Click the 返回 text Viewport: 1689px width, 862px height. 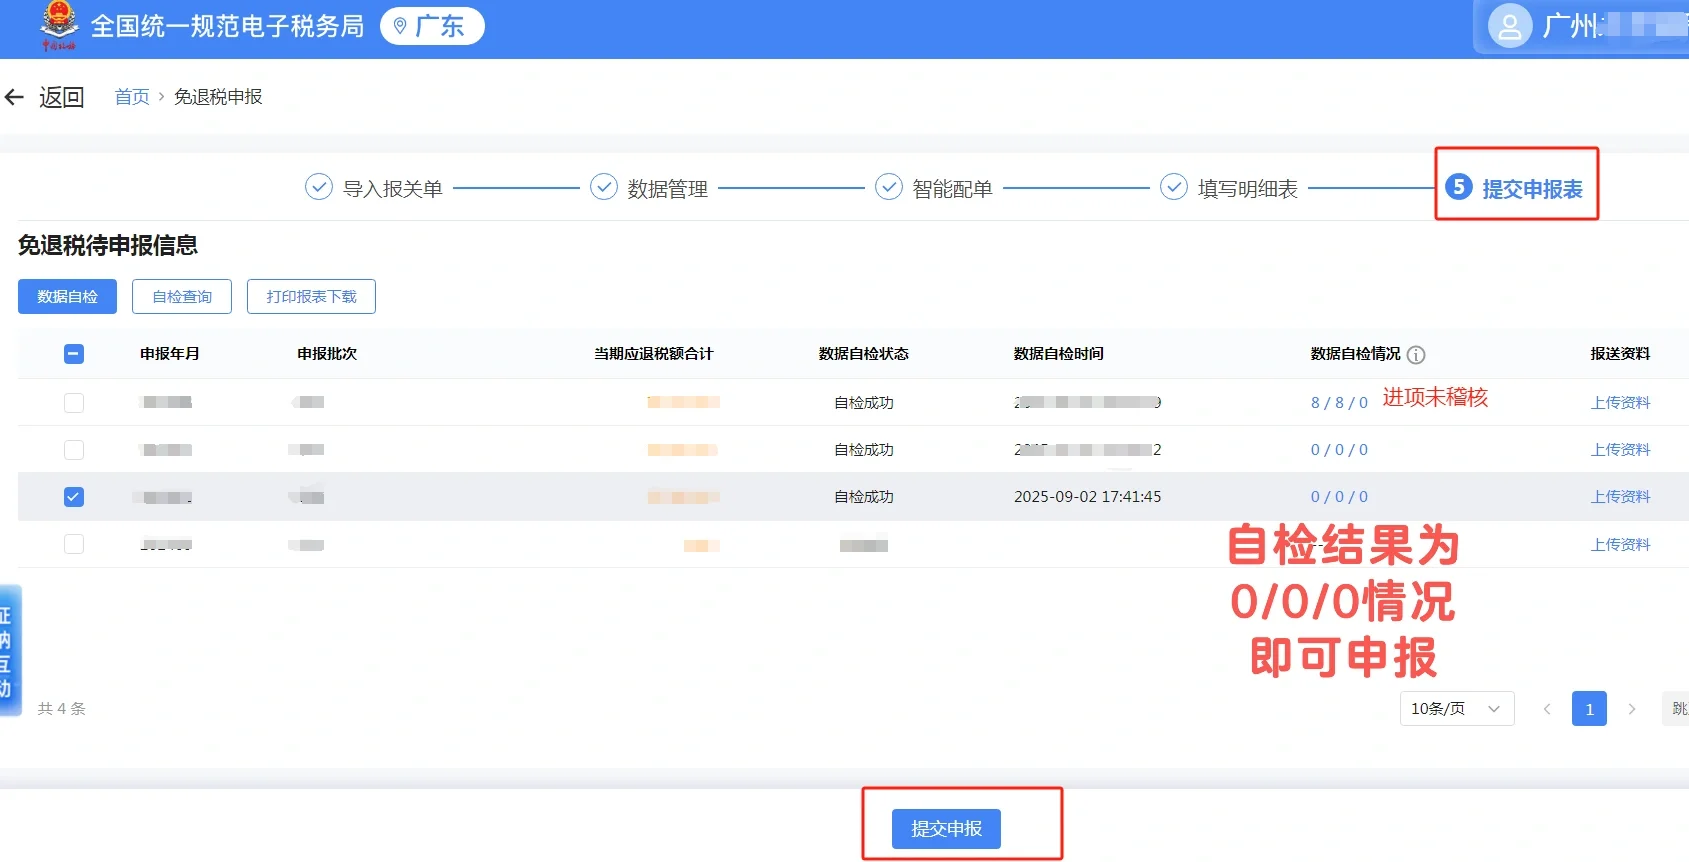[x=61, y=97]
